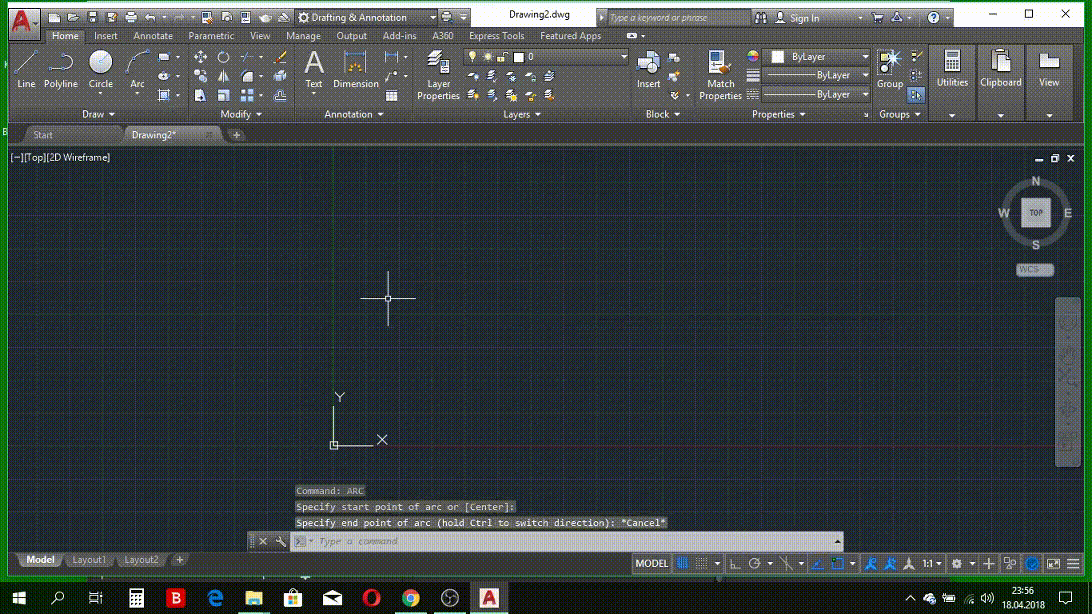Viewport: 1092px width, 614px height.
Task: Click the Customize wrench icon on command line
Action: click(281, 541)
